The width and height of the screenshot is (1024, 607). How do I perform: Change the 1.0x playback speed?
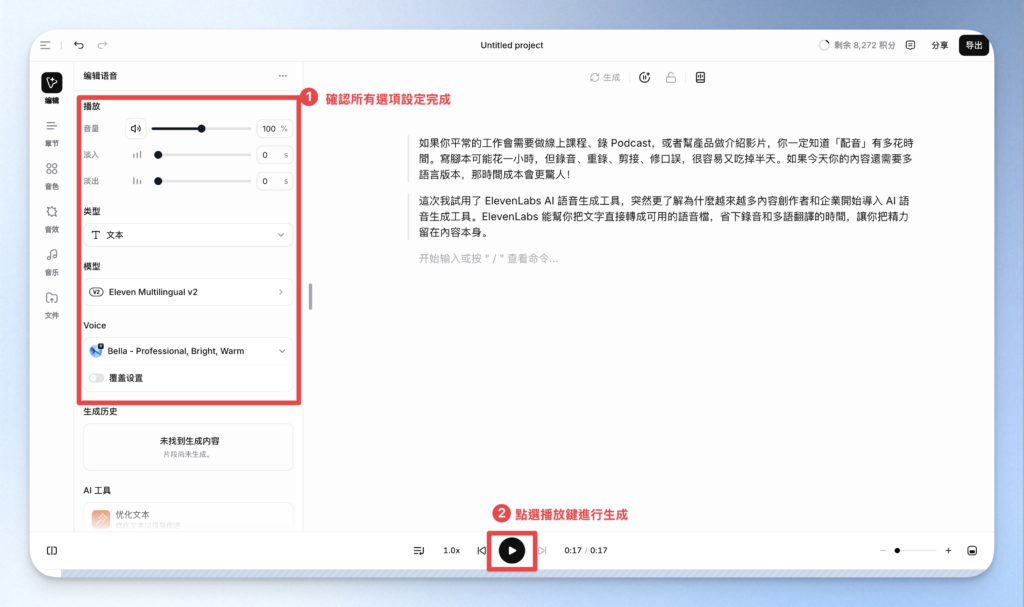[451, 551]
